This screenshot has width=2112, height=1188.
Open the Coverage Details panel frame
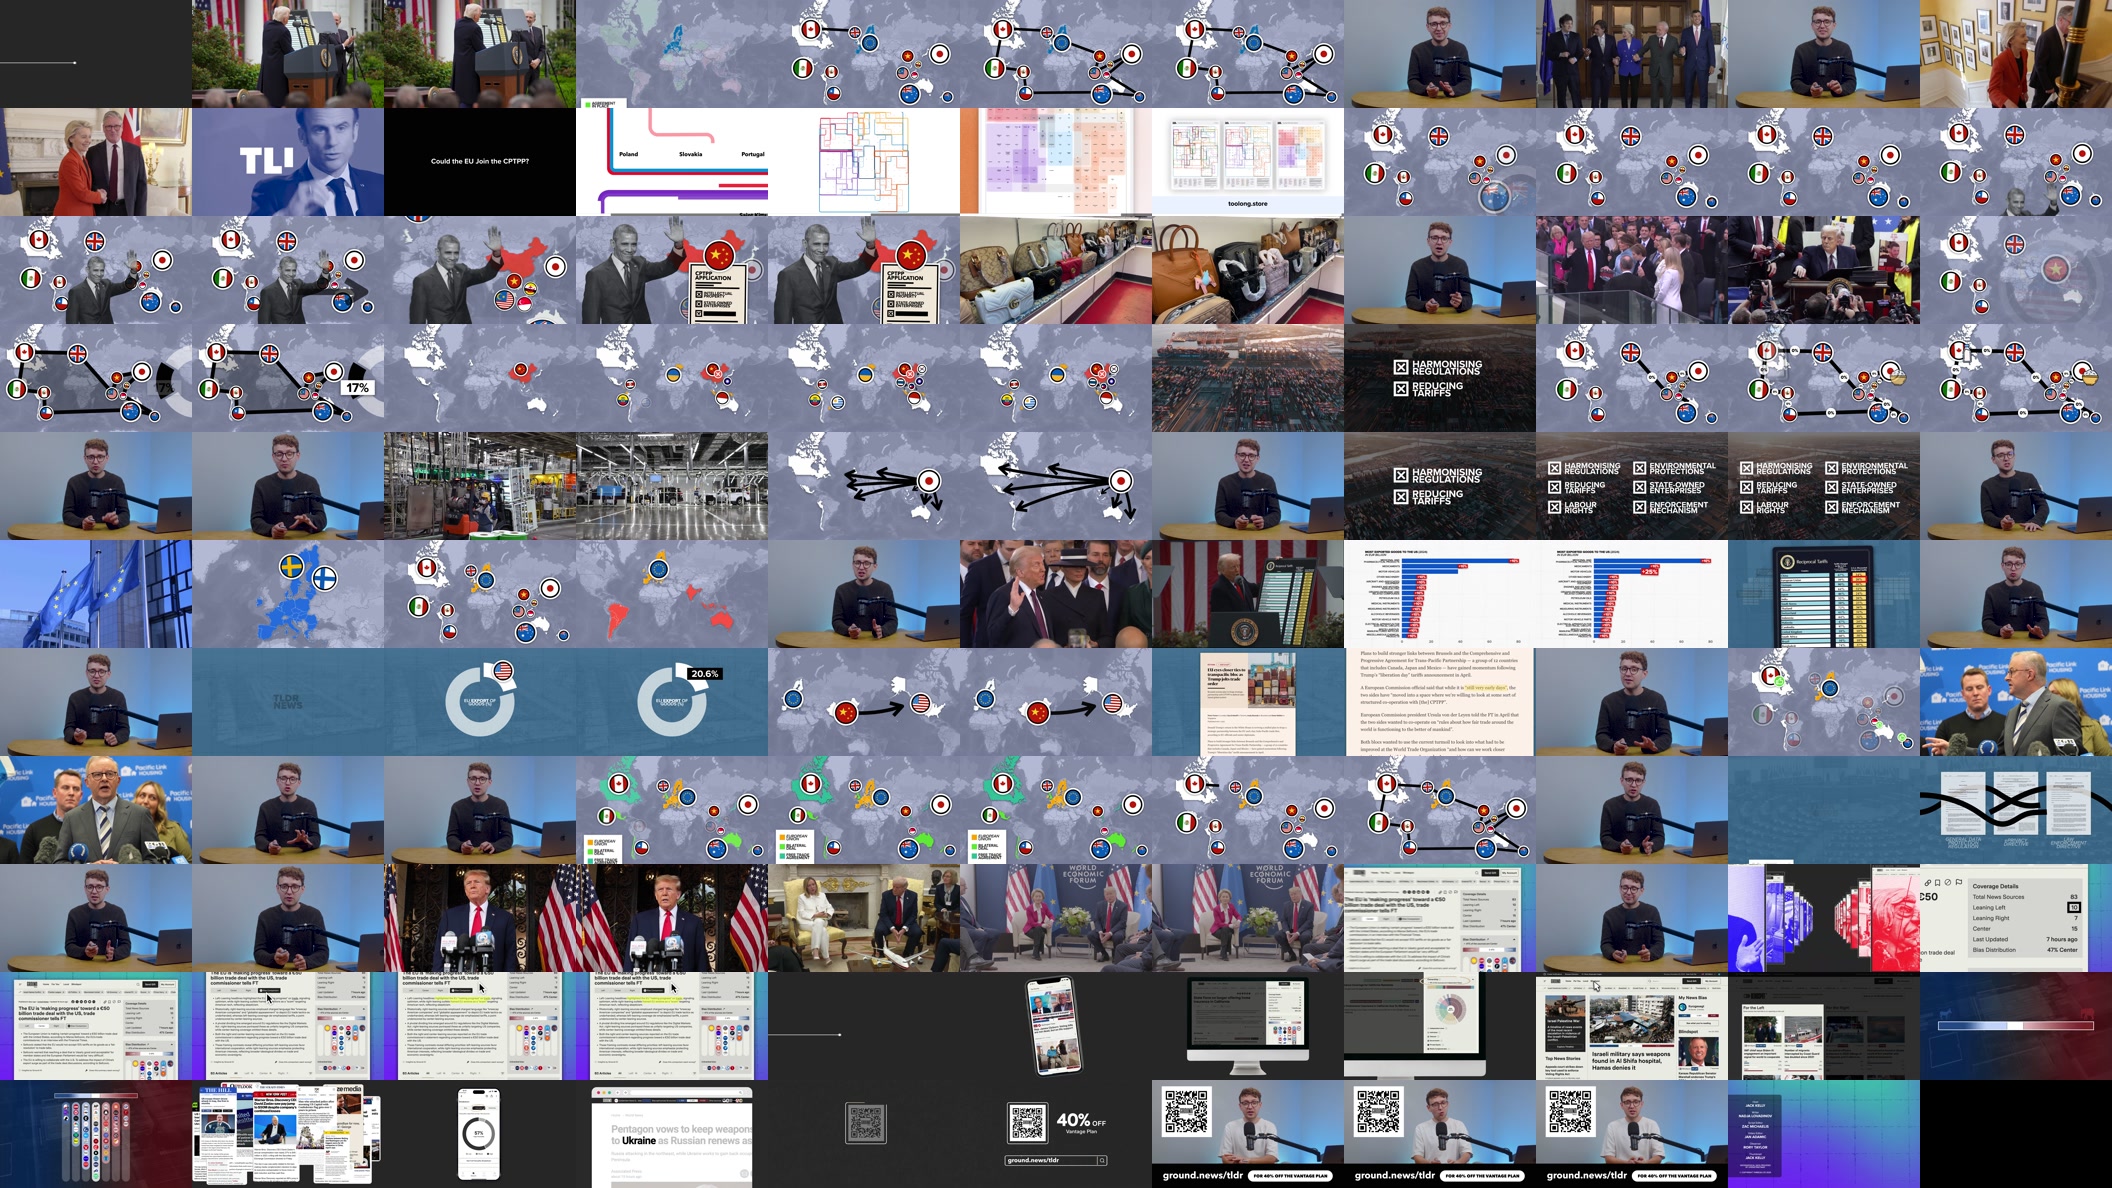click(x=2016, y=918)
